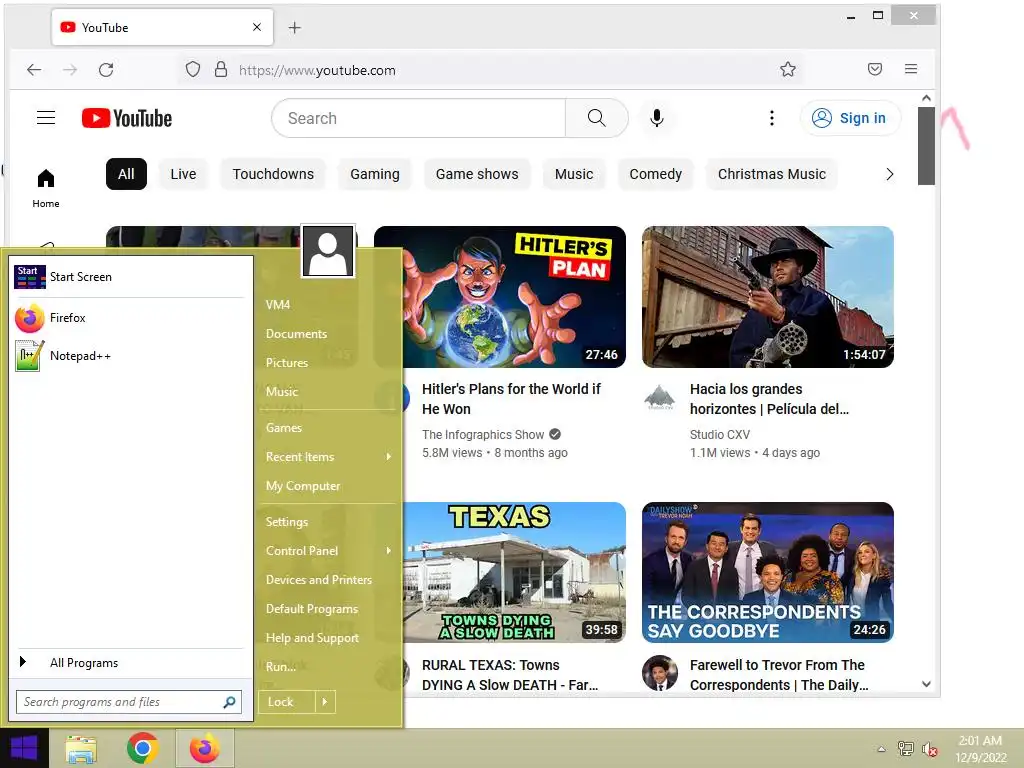Select the Music filter chip
This screenshot has height=768, width=1024.
pyautogui.click(x=574, y=174)
